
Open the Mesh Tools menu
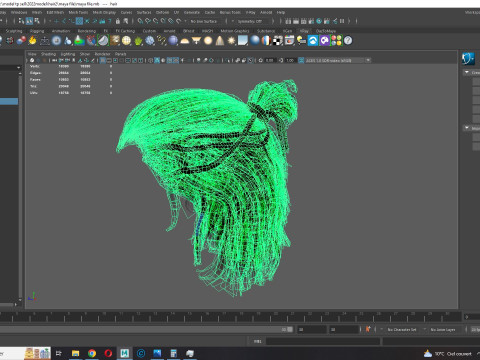pyautogui.click(x=78, y=12)
